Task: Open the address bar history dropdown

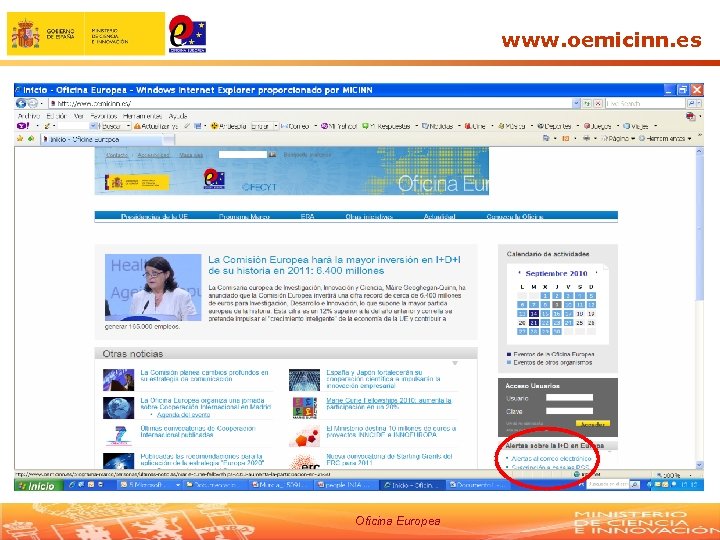Action: point(576,103)
